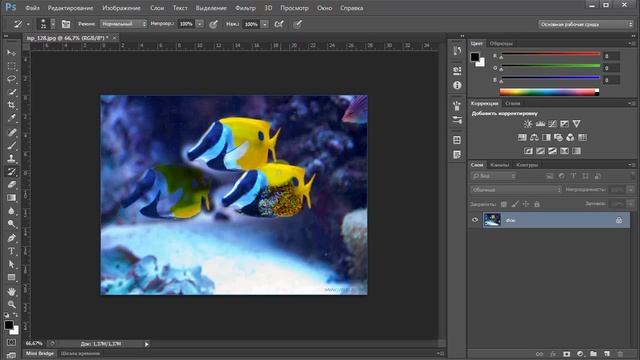This screenshot has height=360, width=640.
Task: Open the Color panel flyout menu
Action: click(632, 43)
